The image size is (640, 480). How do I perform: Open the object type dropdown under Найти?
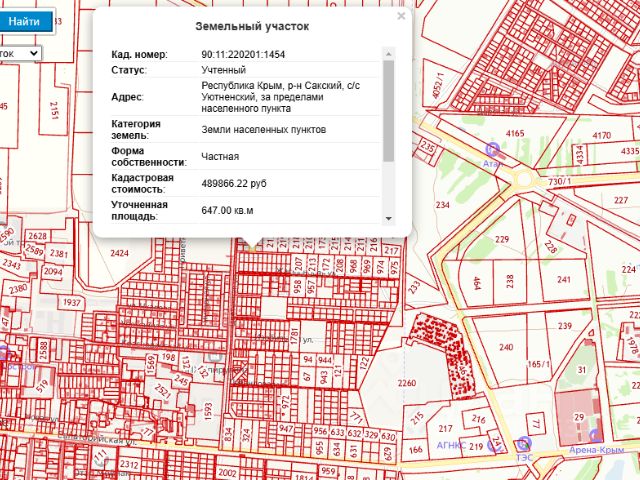20,53
